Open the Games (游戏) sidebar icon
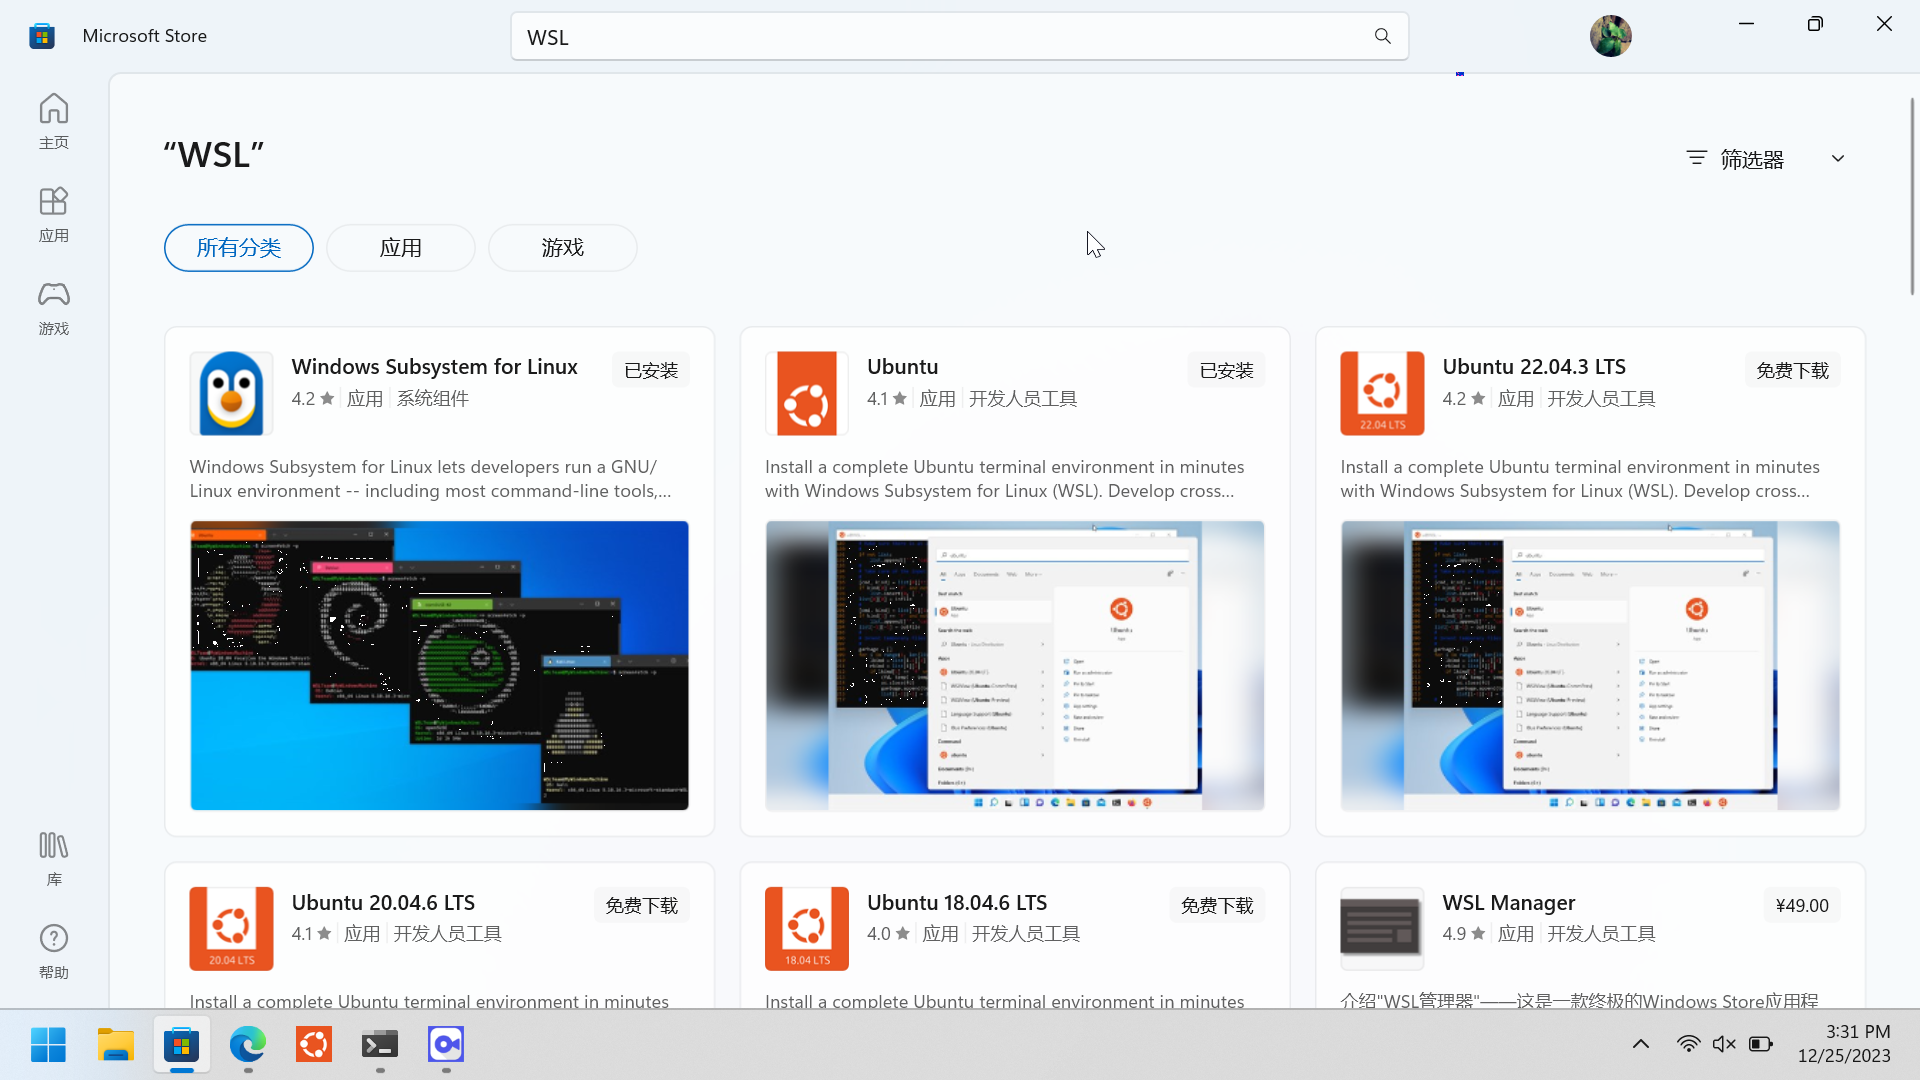The image size is (1920, 1080). coord(54,306)
